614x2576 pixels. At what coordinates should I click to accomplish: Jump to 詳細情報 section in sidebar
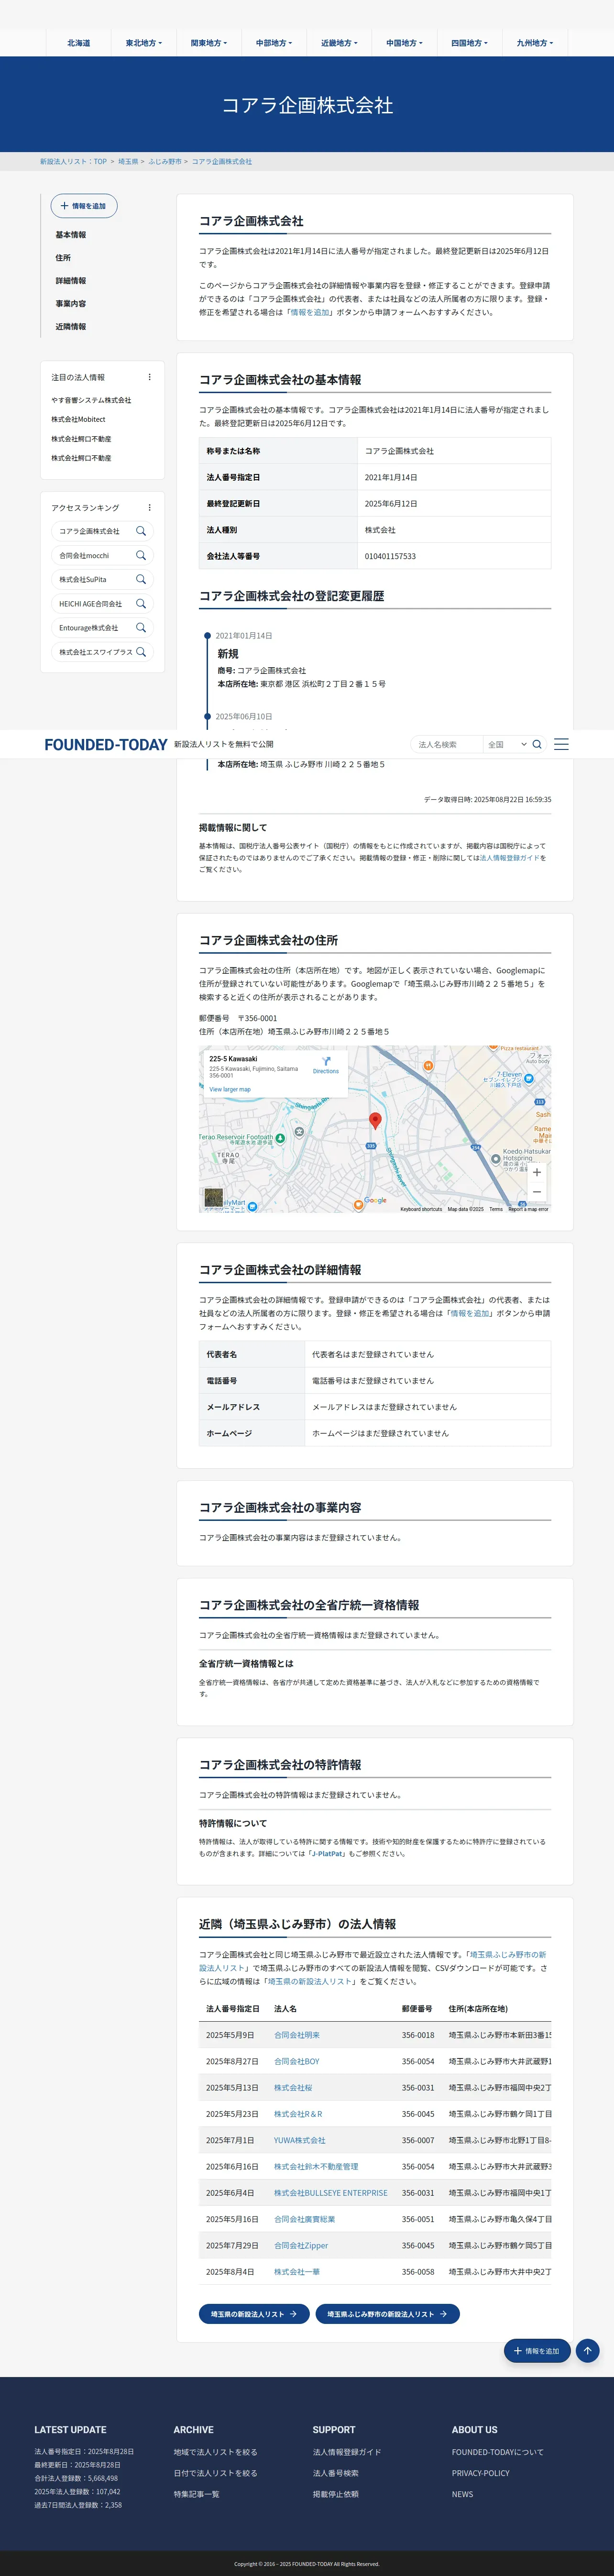(x=71, y=281)
